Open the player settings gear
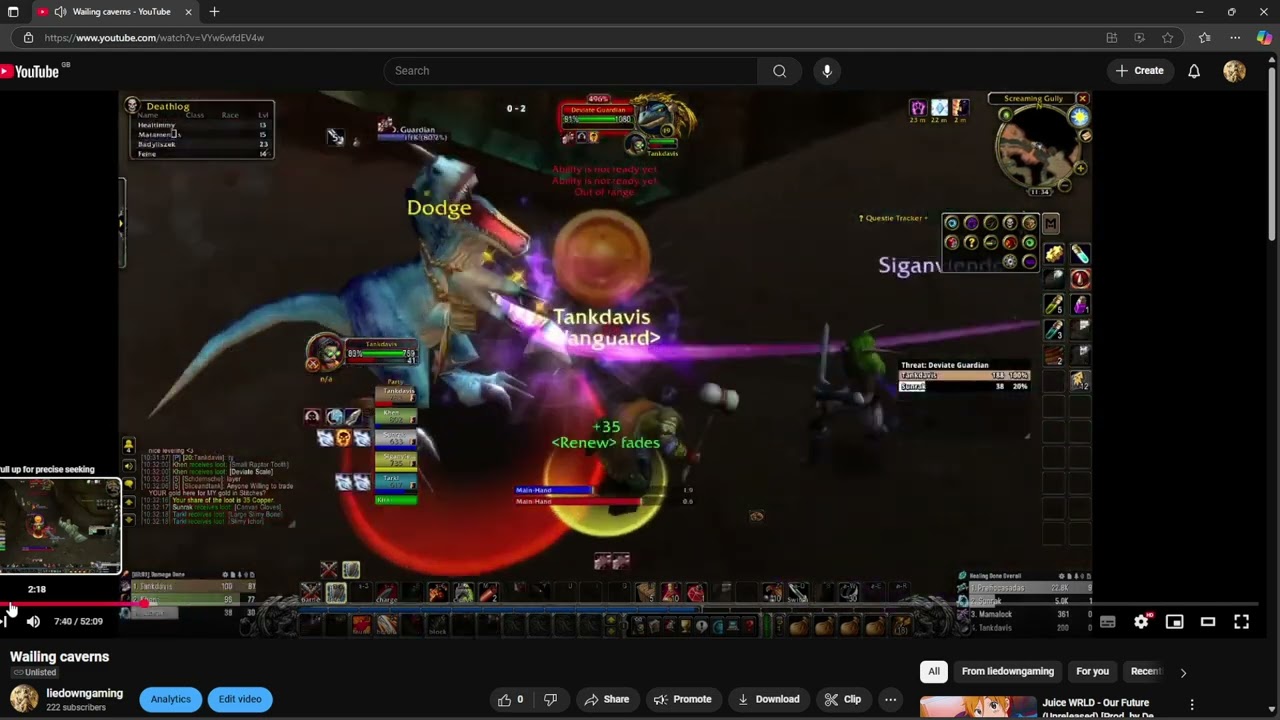Image resolution: width=1280 pixels, height=720 pixels. (1141, 622)
